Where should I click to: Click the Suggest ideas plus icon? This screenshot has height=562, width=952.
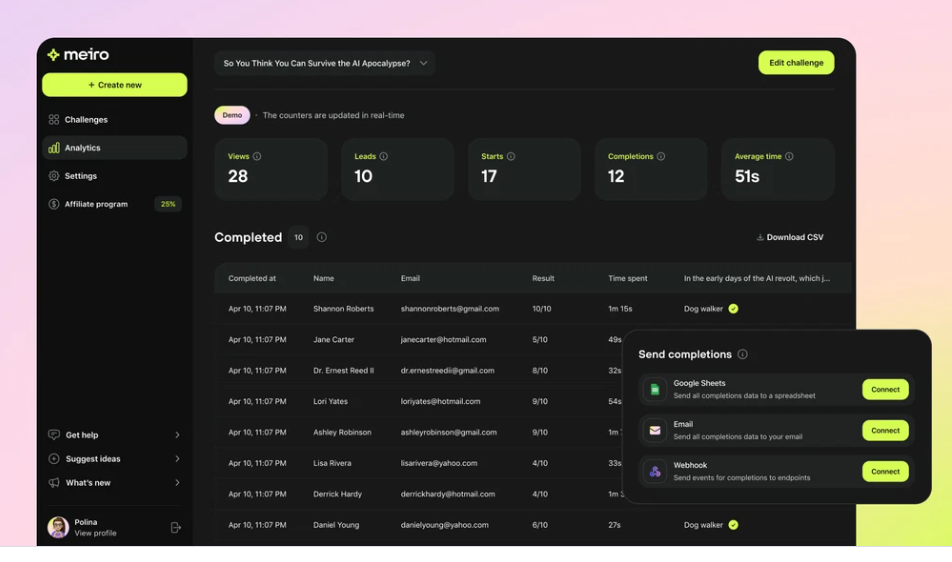(x=54, y=459)
